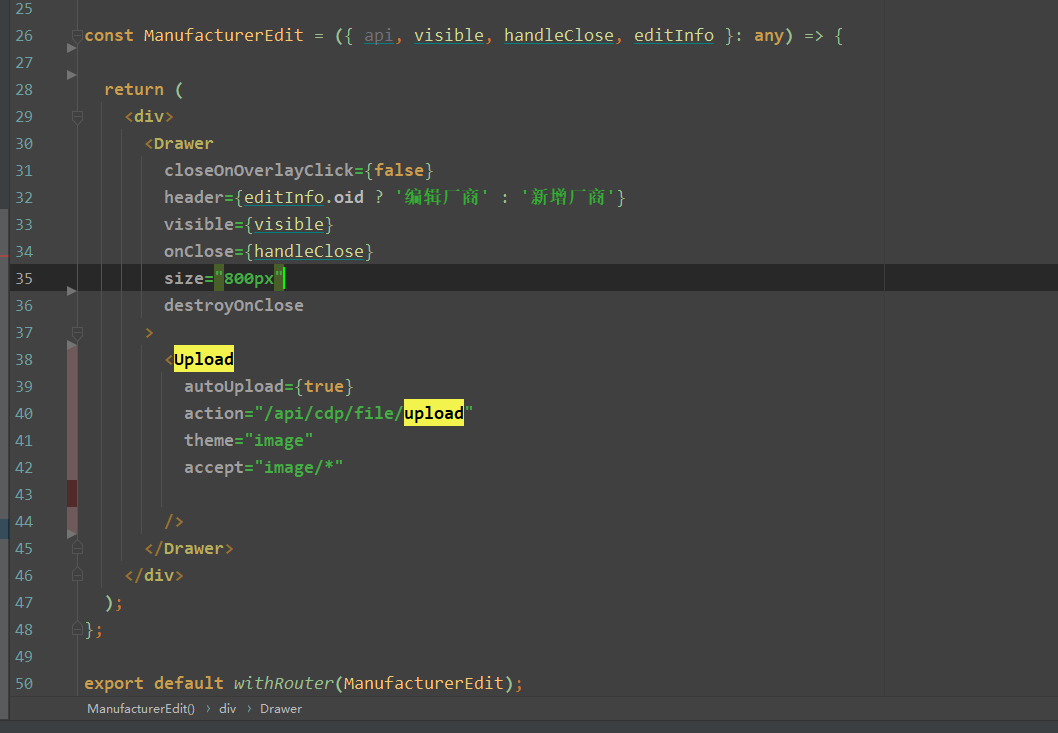Collapse the div fold marker on line 29

[78, 117]
